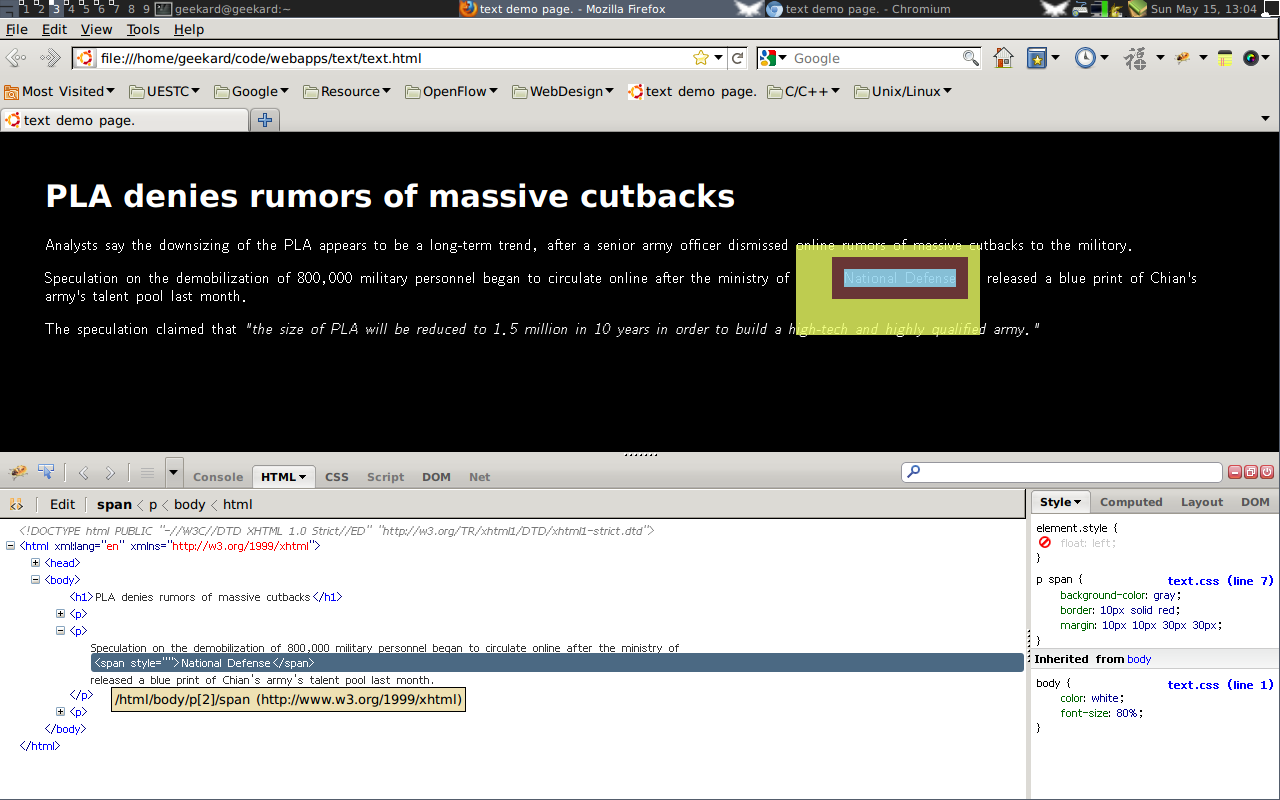Collapse the body node in HTML tree
The height and width of the screenshot is (800, 1280).
tap(36, 580)
